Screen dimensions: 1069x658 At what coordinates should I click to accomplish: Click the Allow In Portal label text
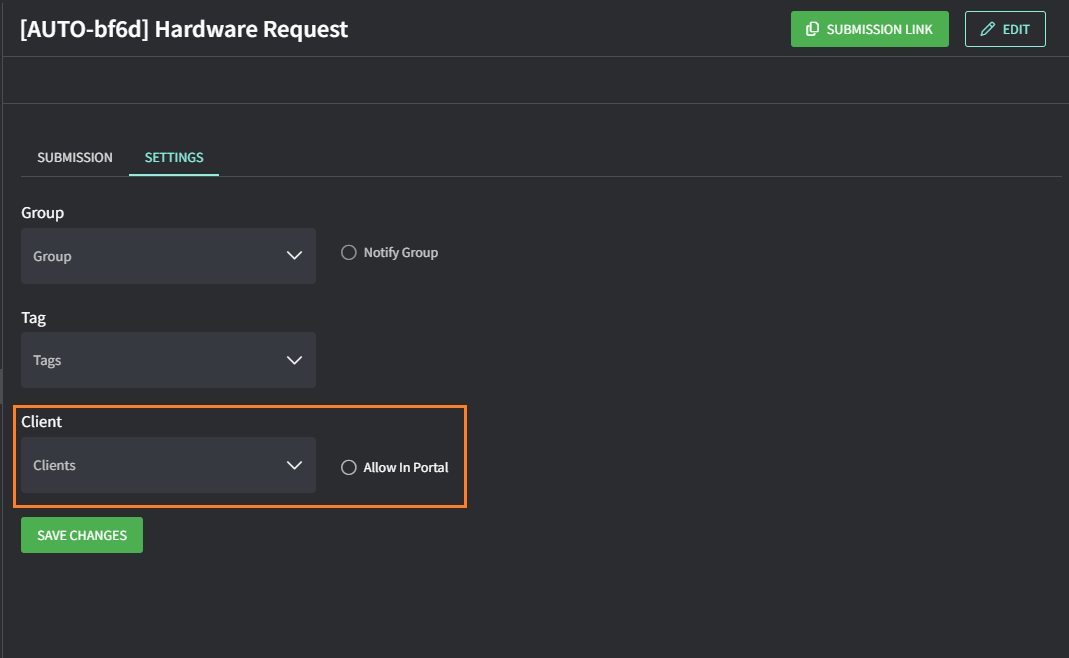coord(406,467)
